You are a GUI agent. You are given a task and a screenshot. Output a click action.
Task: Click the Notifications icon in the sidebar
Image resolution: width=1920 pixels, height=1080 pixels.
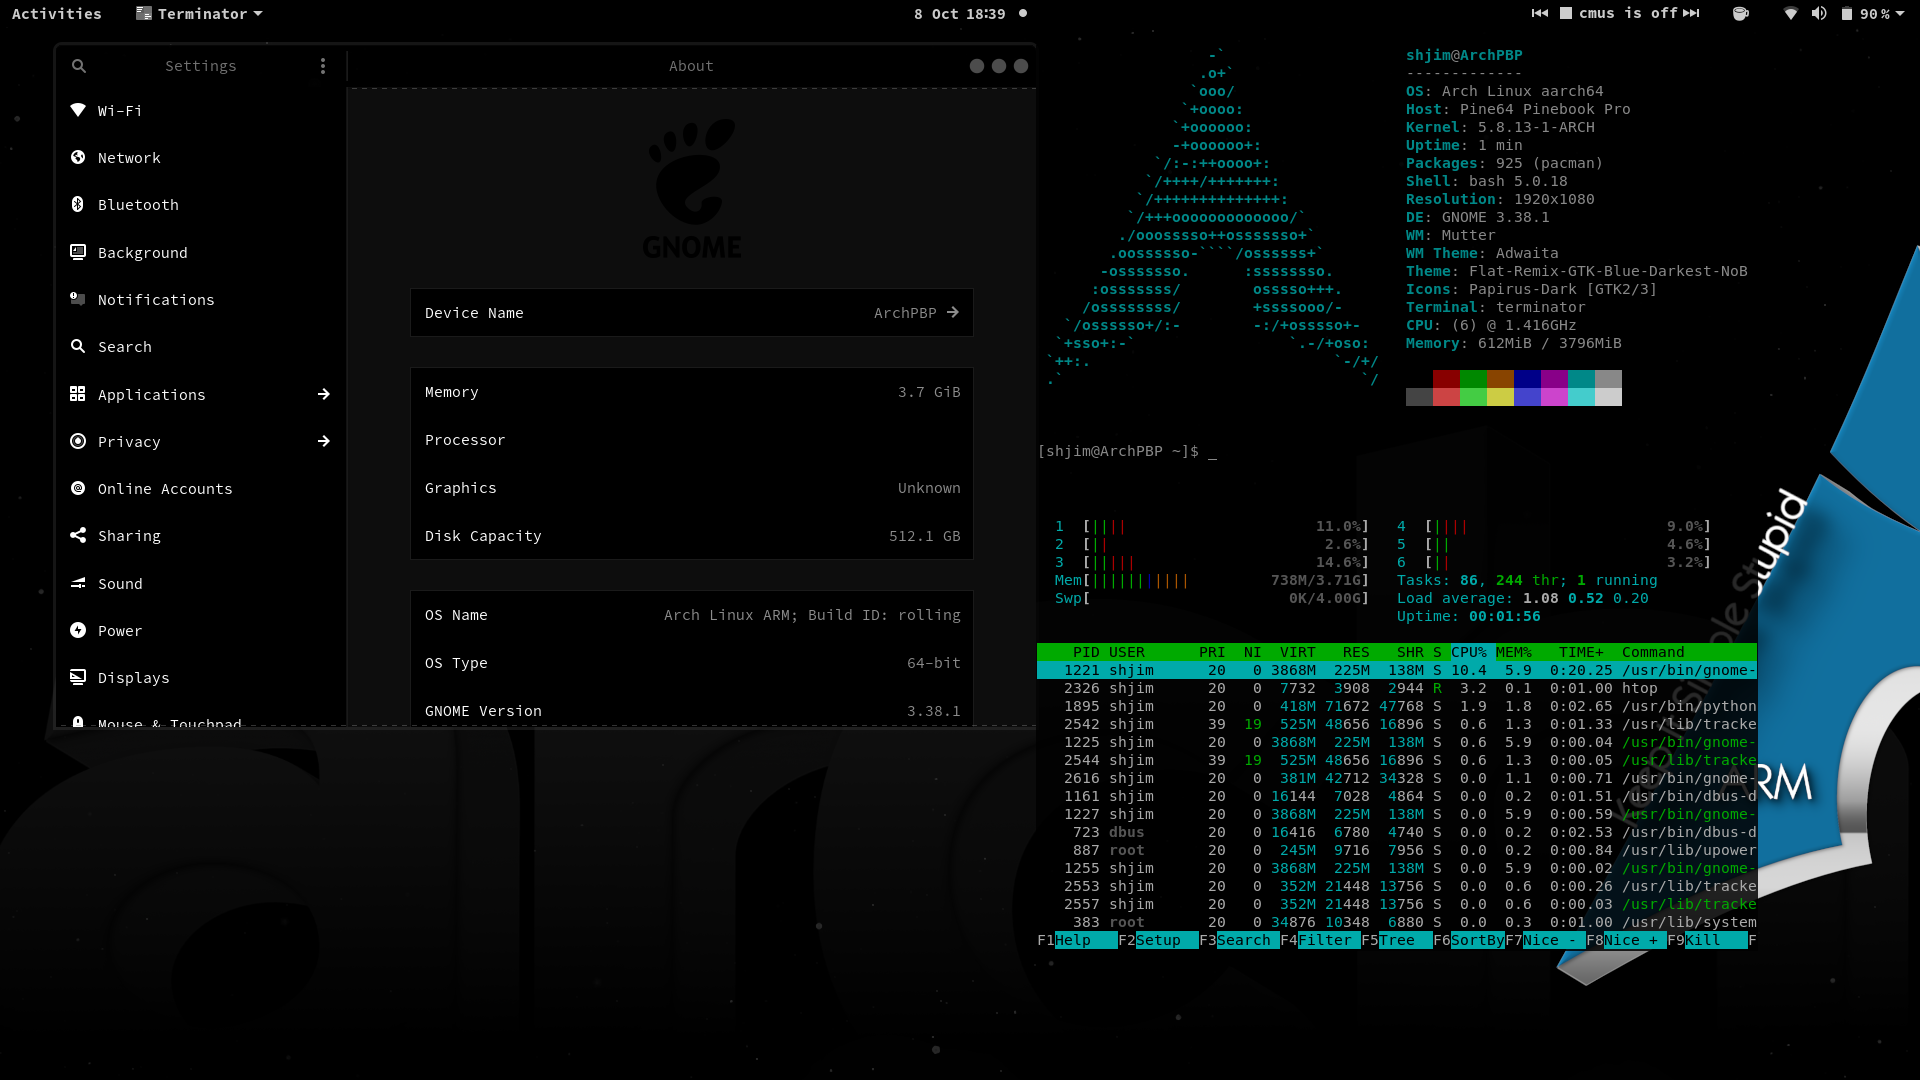click(78, 299)
